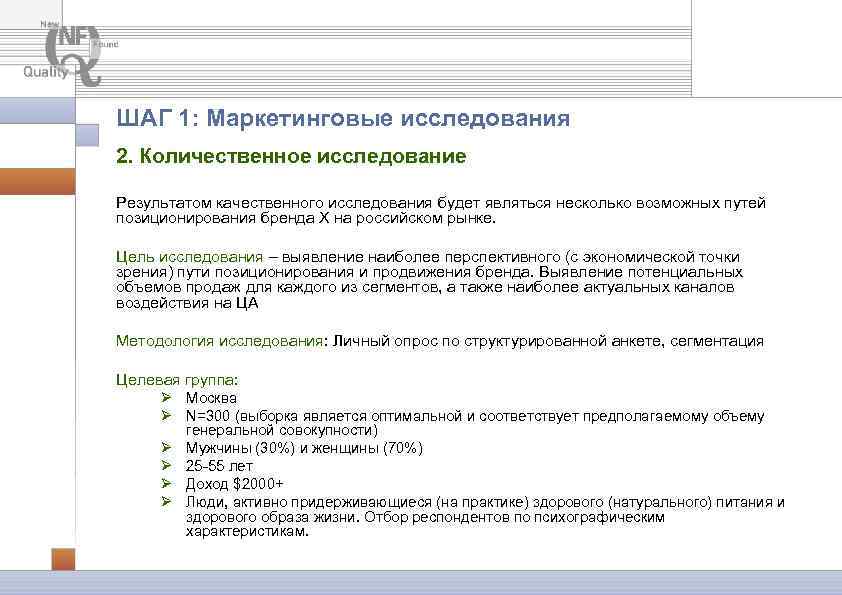Select the 'New' word above the logo
The width and height of the screenshot is (842, 595).
(x=49, y=22)
